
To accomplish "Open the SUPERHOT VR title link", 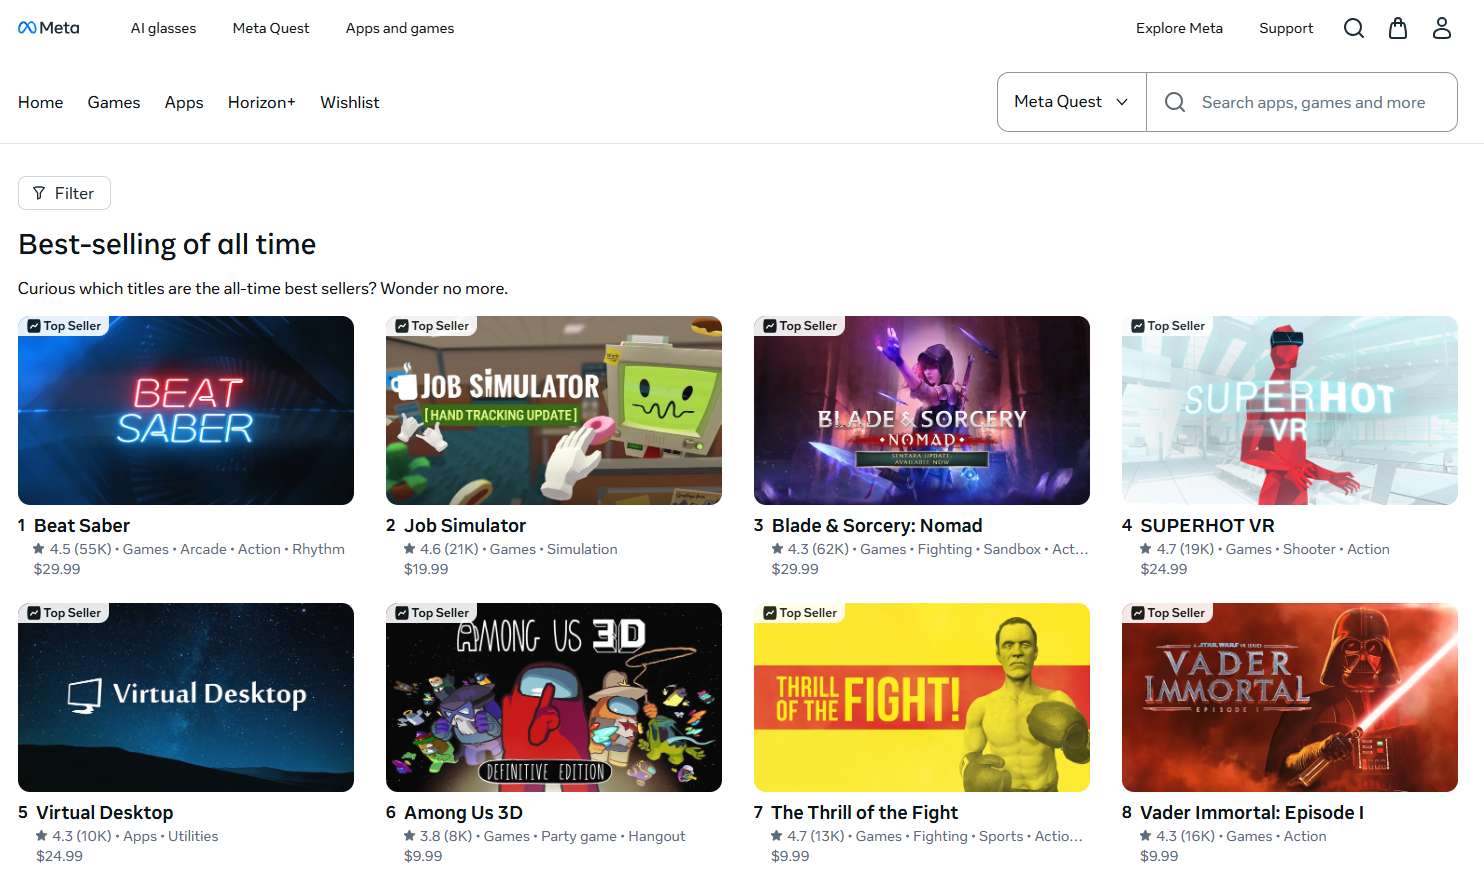I will pos(1207,525).
